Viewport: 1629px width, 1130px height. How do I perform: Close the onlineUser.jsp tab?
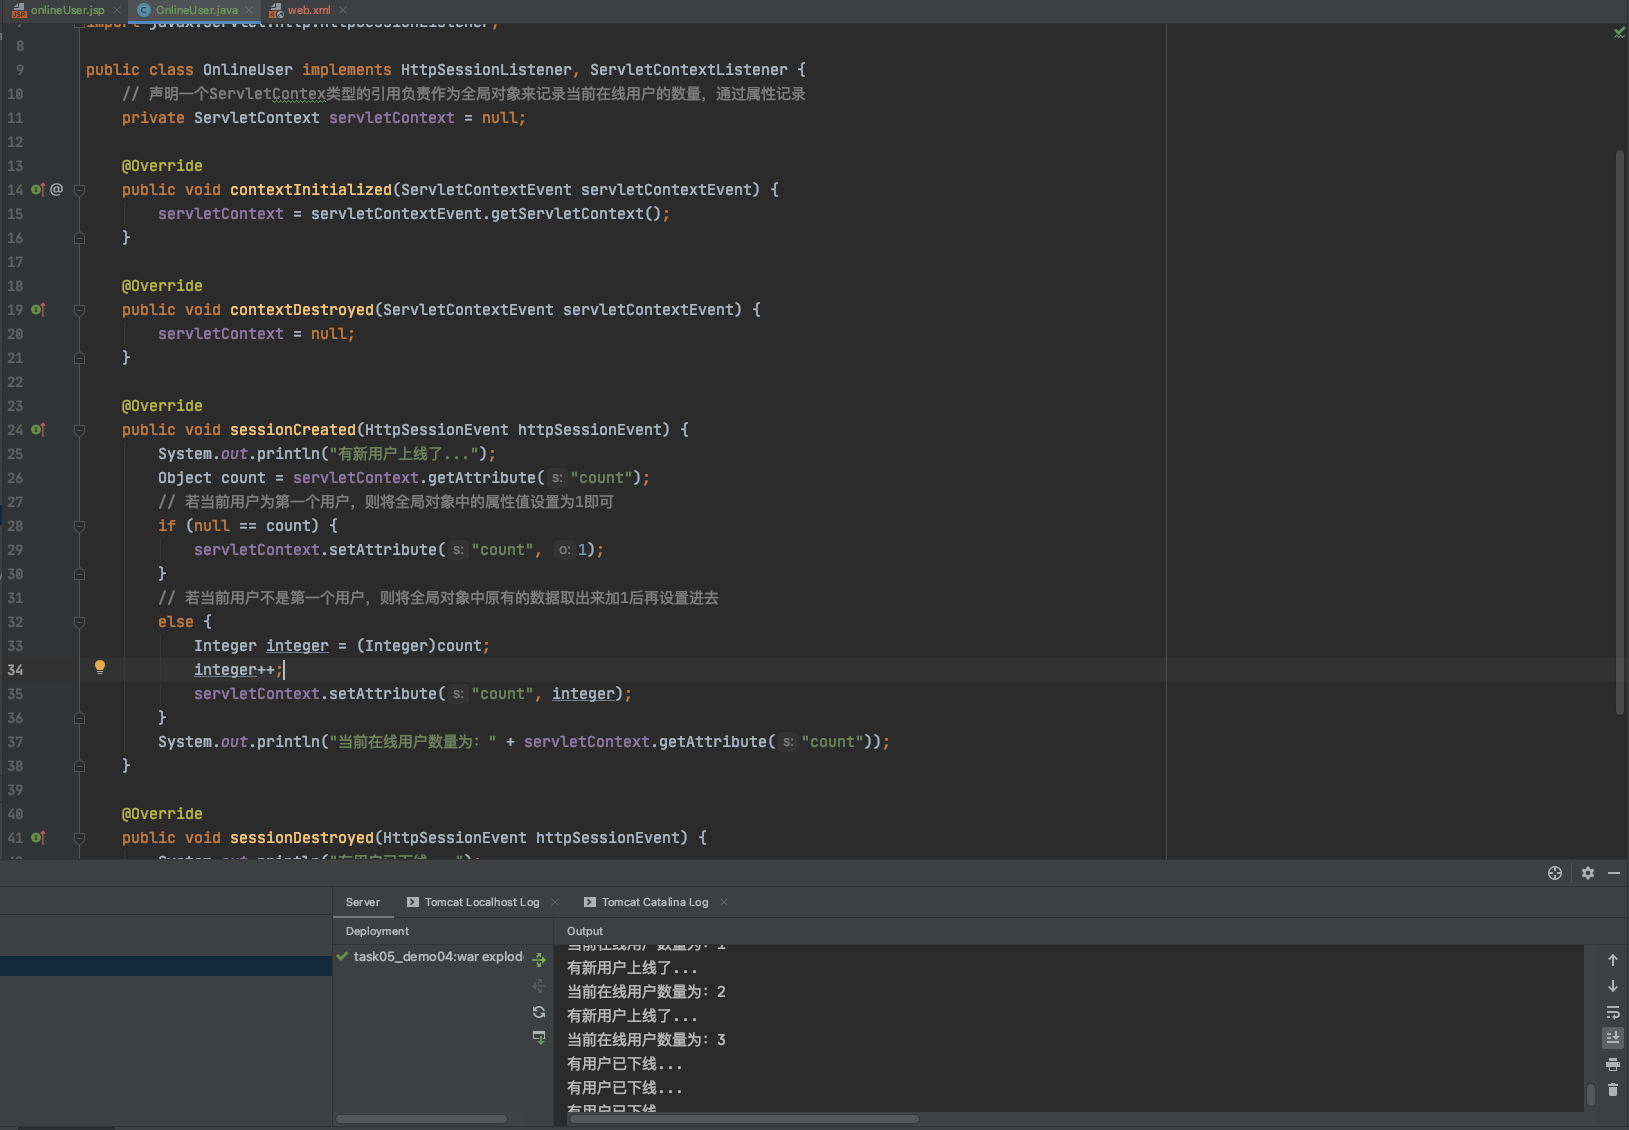117,10
